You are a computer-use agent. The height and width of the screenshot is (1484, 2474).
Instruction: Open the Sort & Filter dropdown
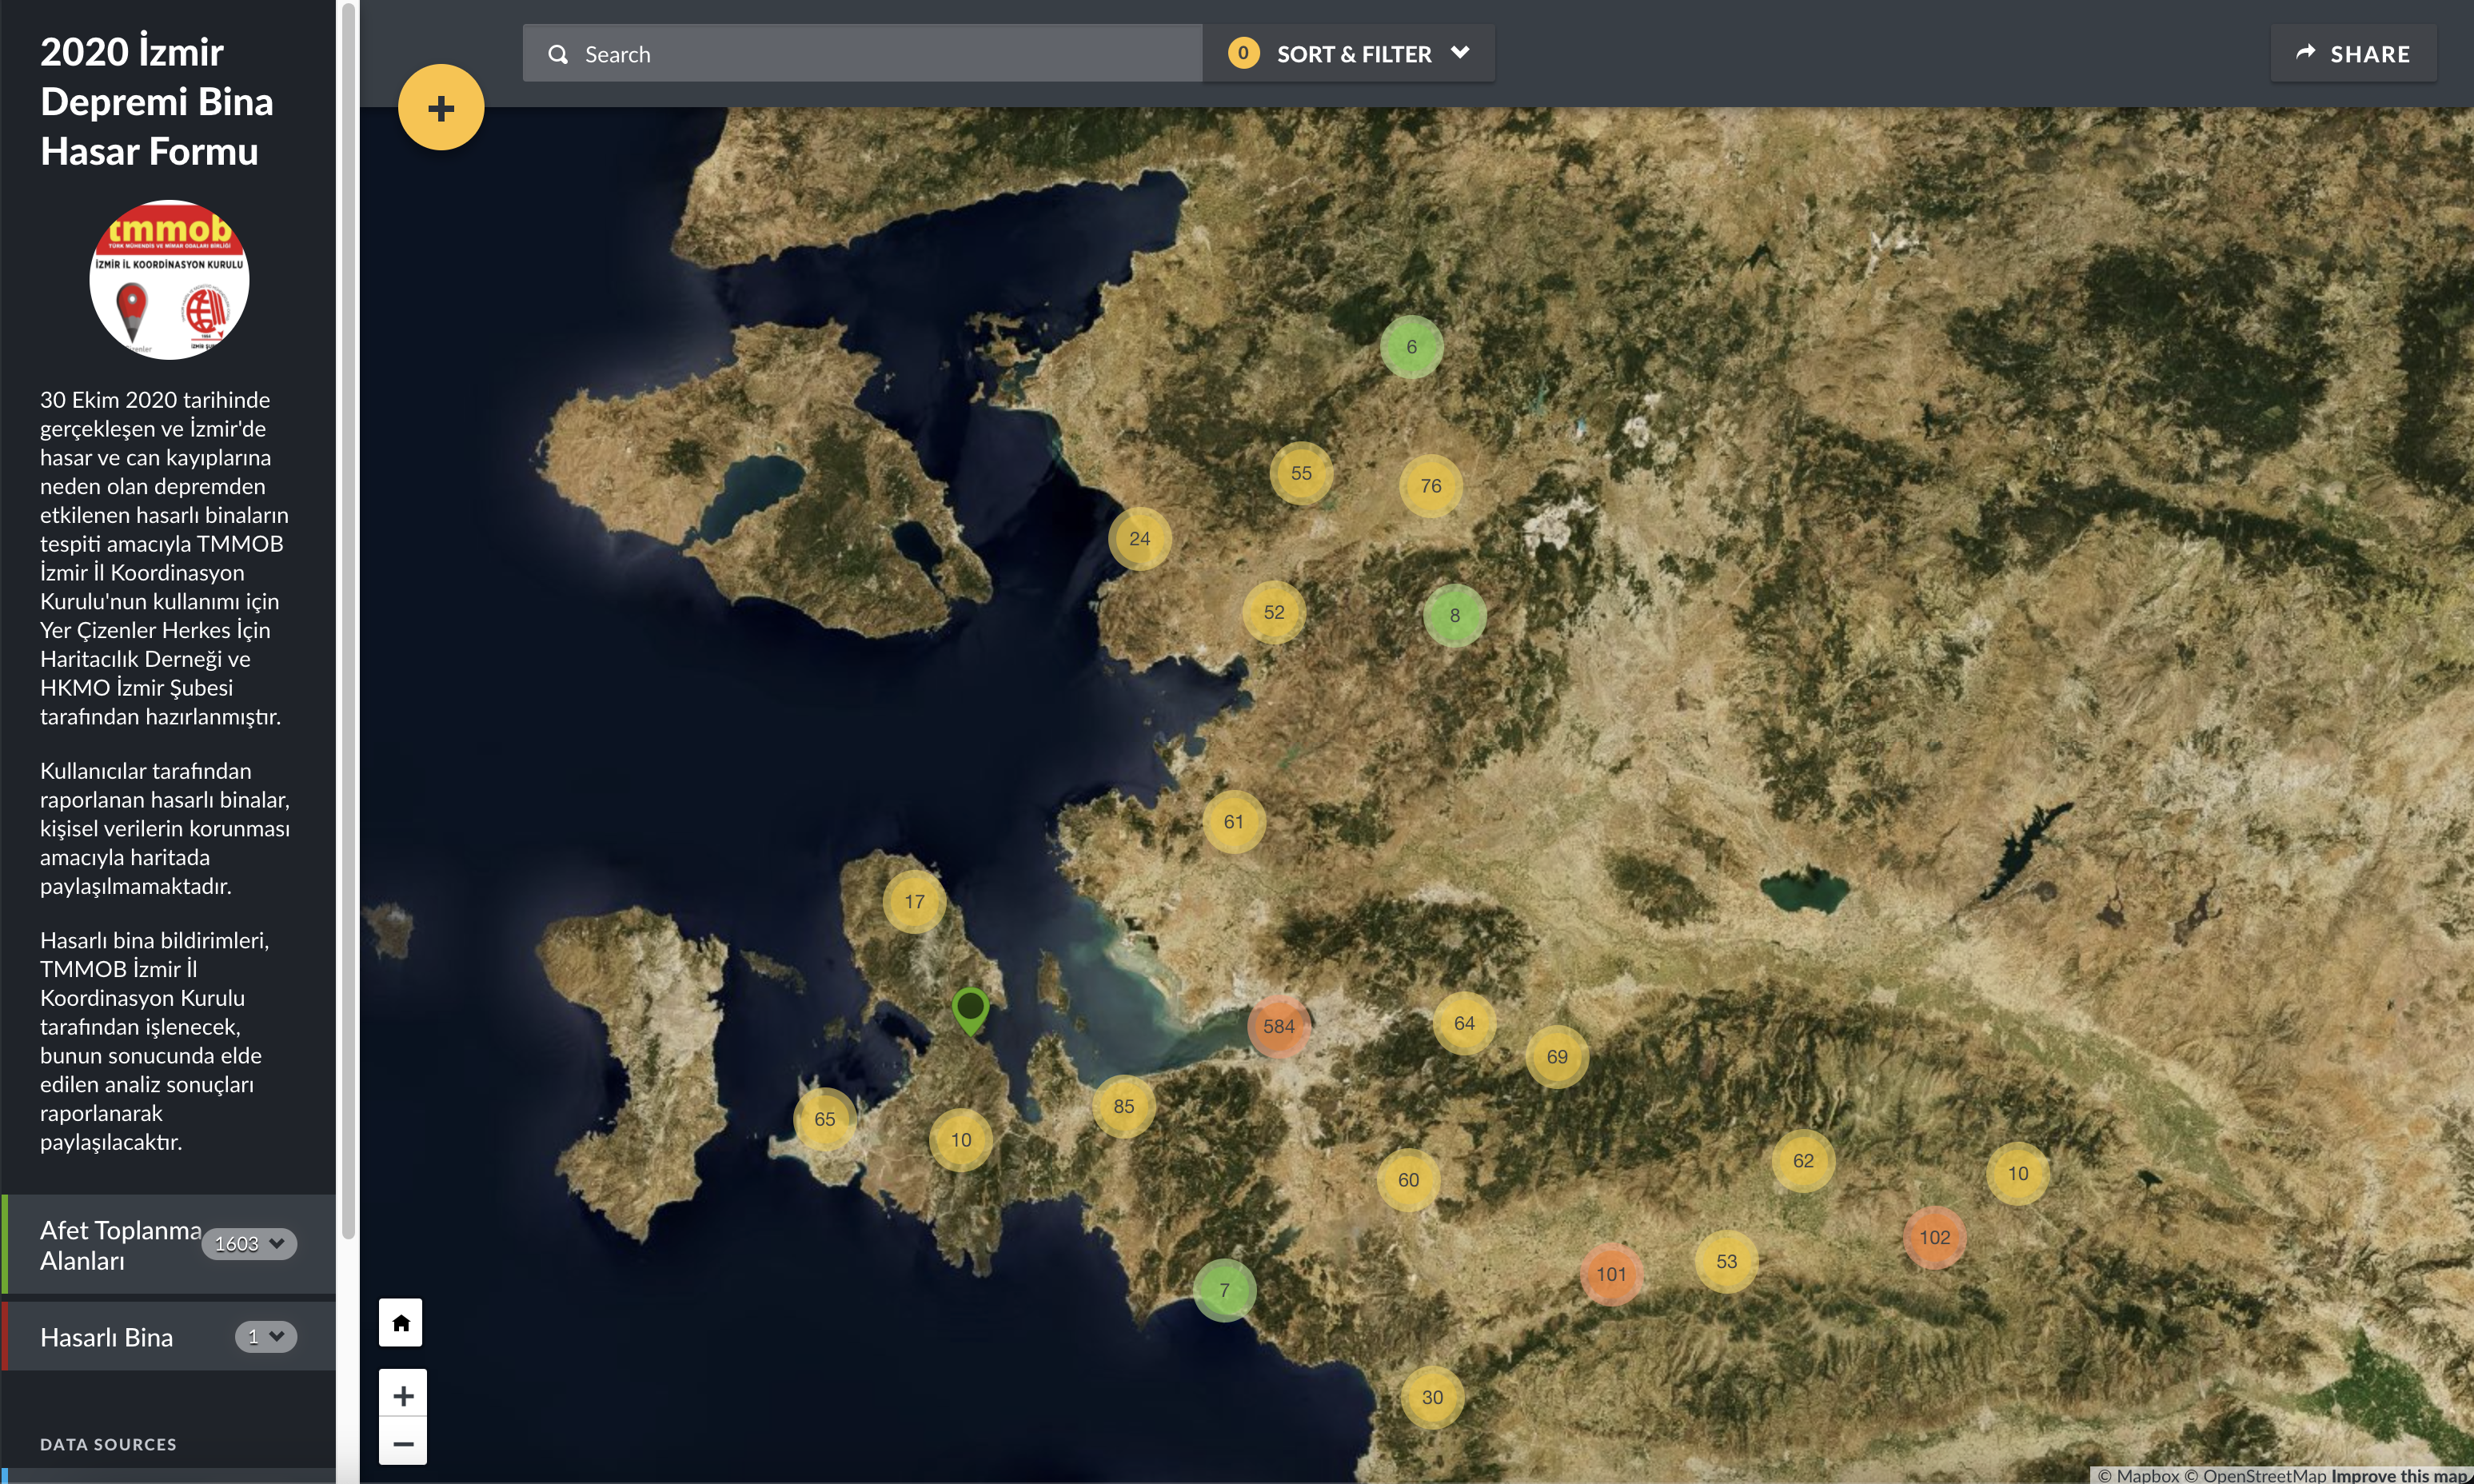point(1348,54)
